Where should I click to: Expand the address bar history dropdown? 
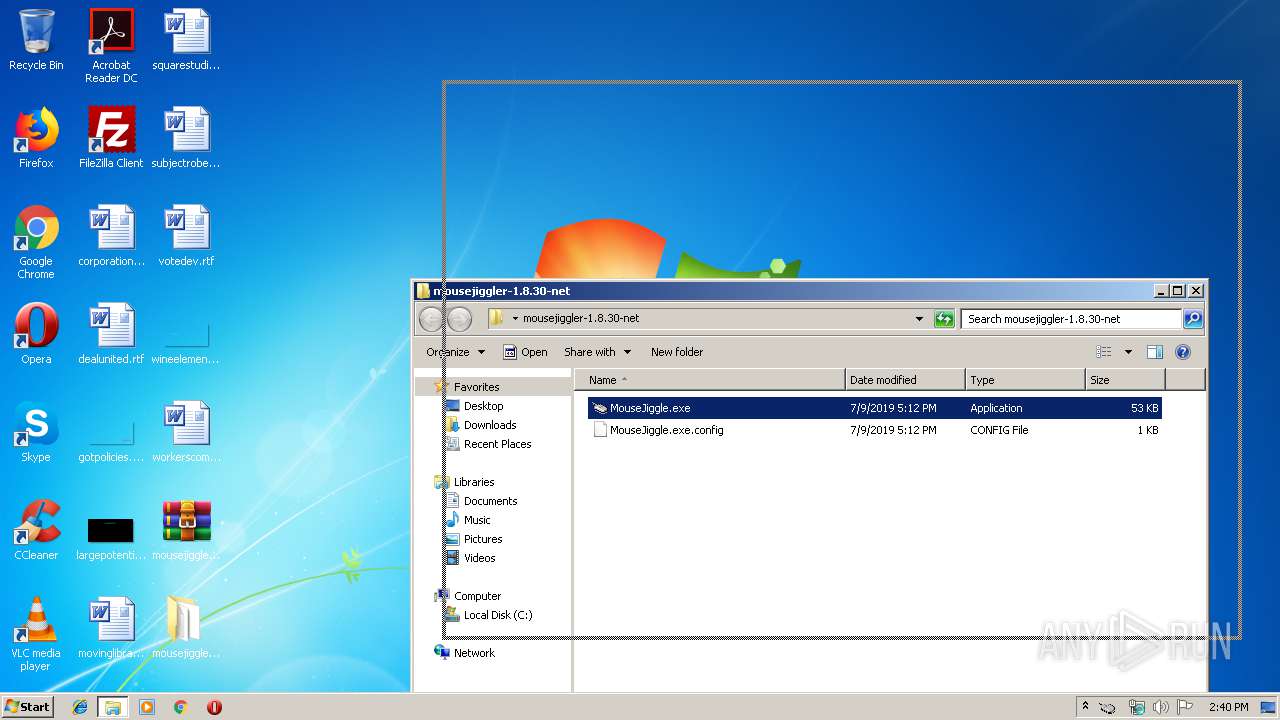(x=919, y=319)
